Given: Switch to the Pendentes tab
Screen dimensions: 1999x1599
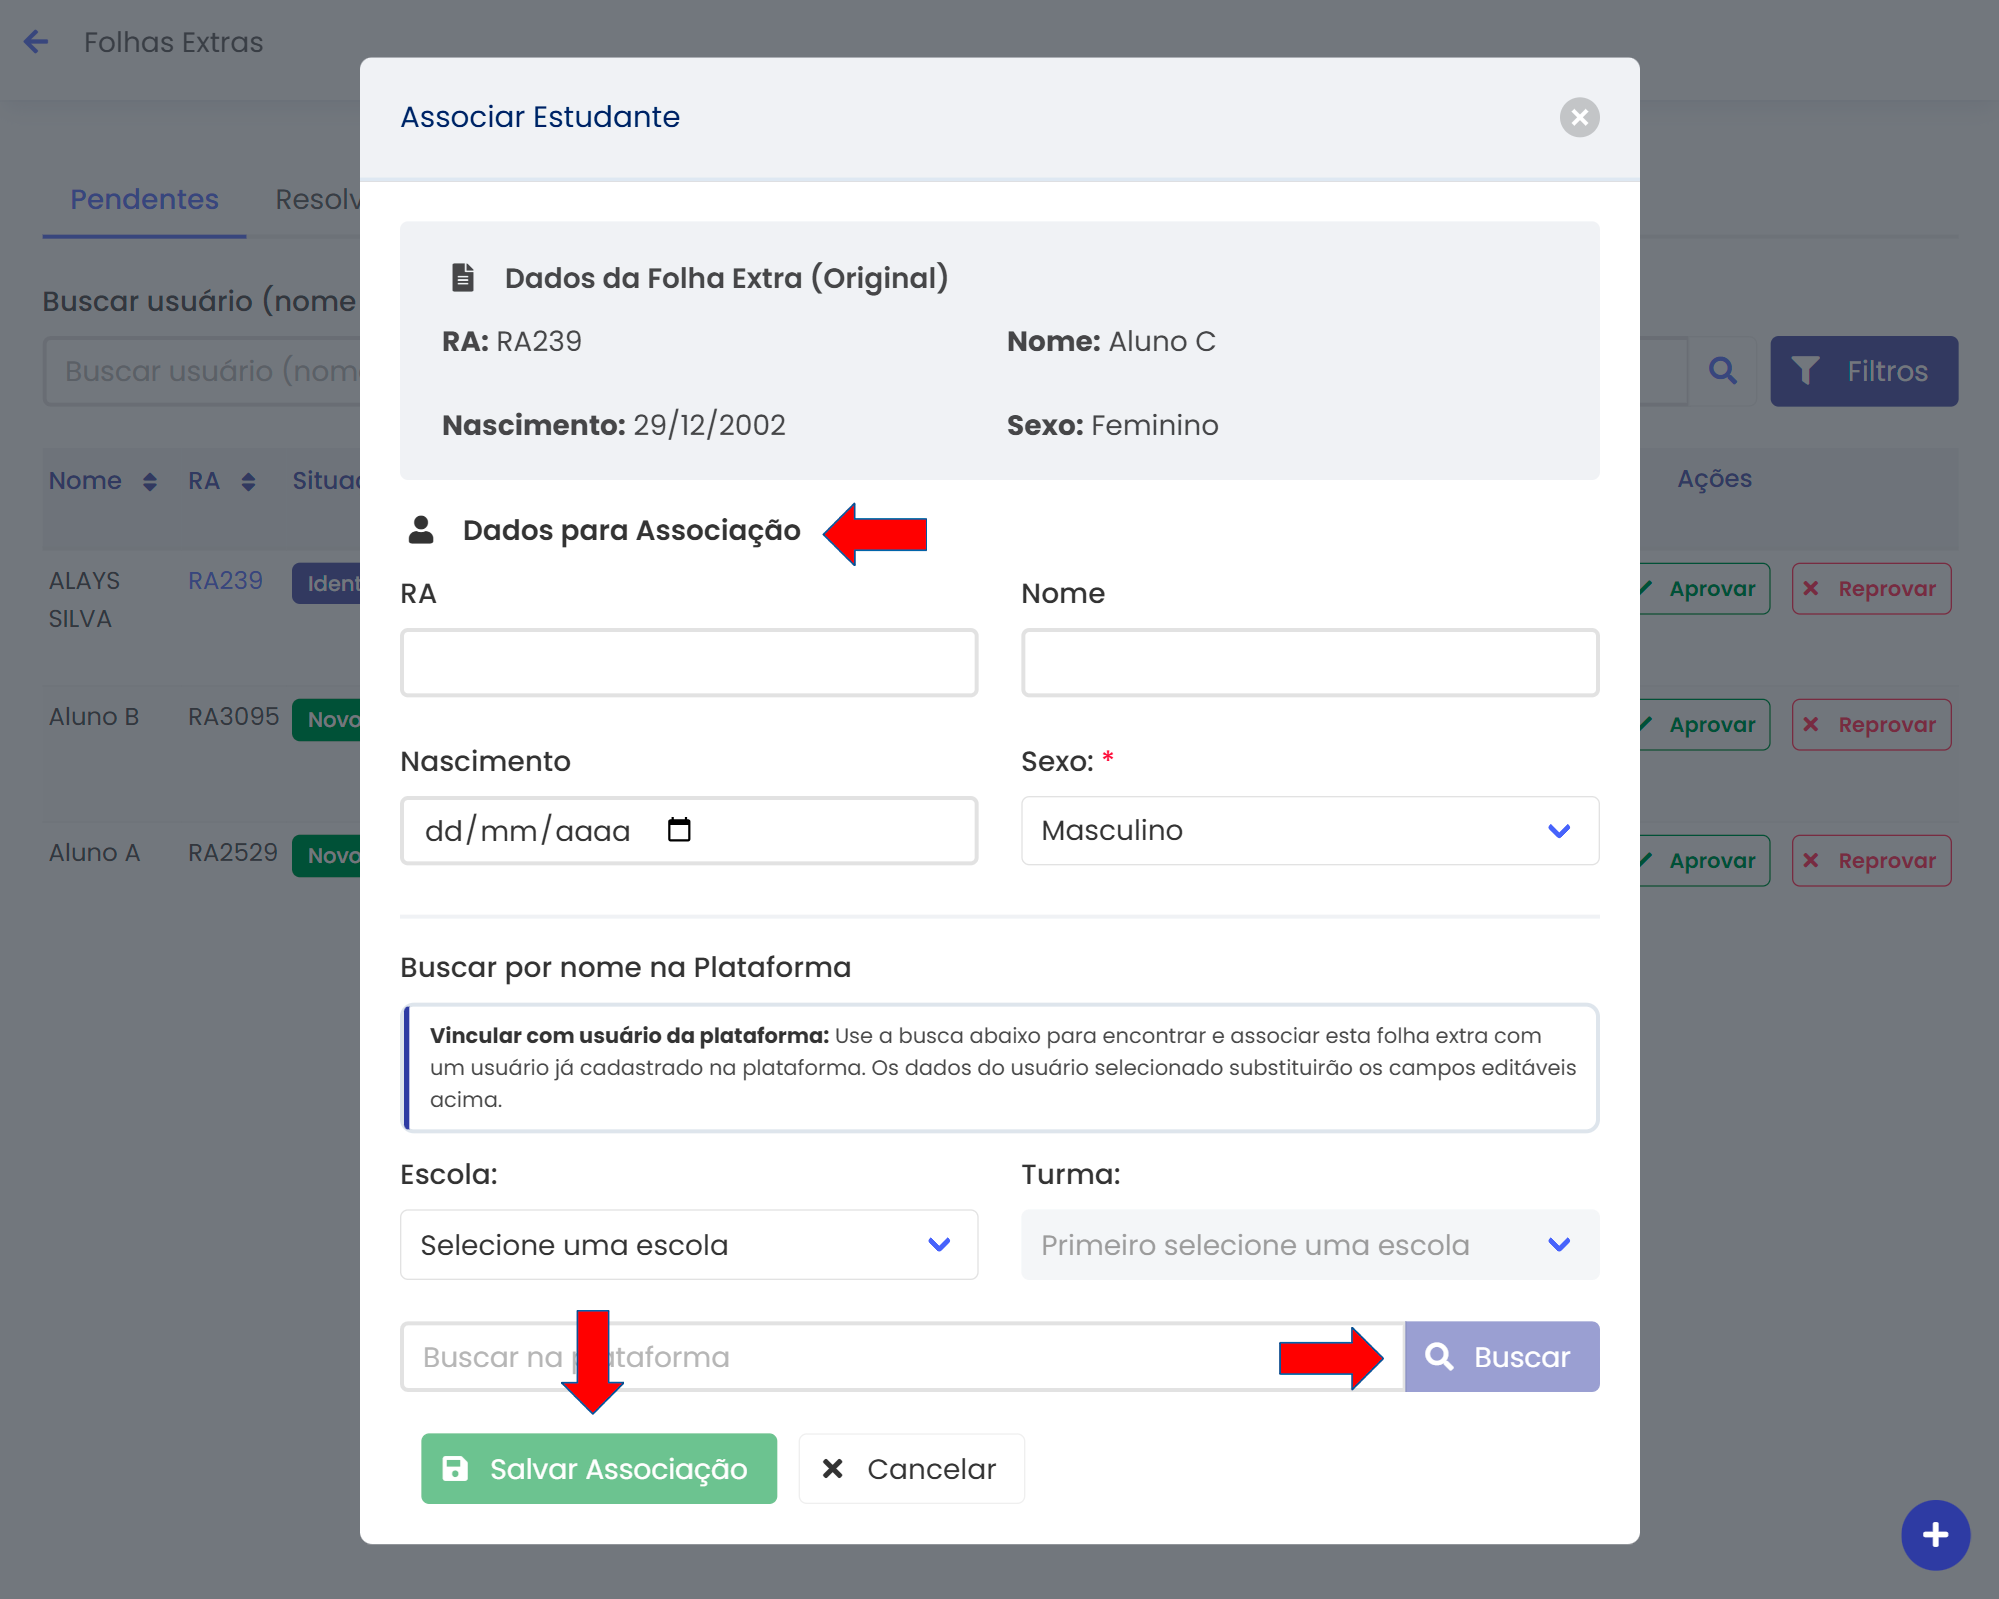Looking at the screenshot, I should tap(144, 199).
